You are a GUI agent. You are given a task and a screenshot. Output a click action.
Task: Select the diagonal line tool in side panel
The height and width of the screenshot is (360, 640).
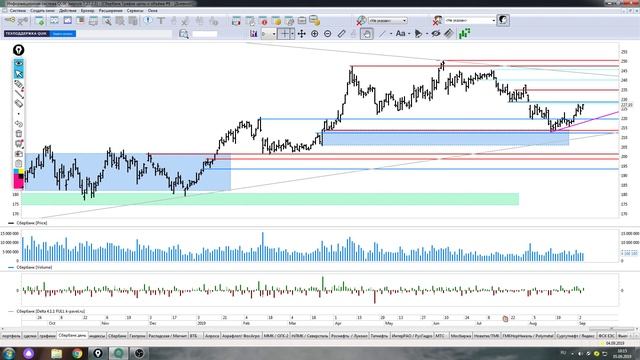click(x=19, y=93)
